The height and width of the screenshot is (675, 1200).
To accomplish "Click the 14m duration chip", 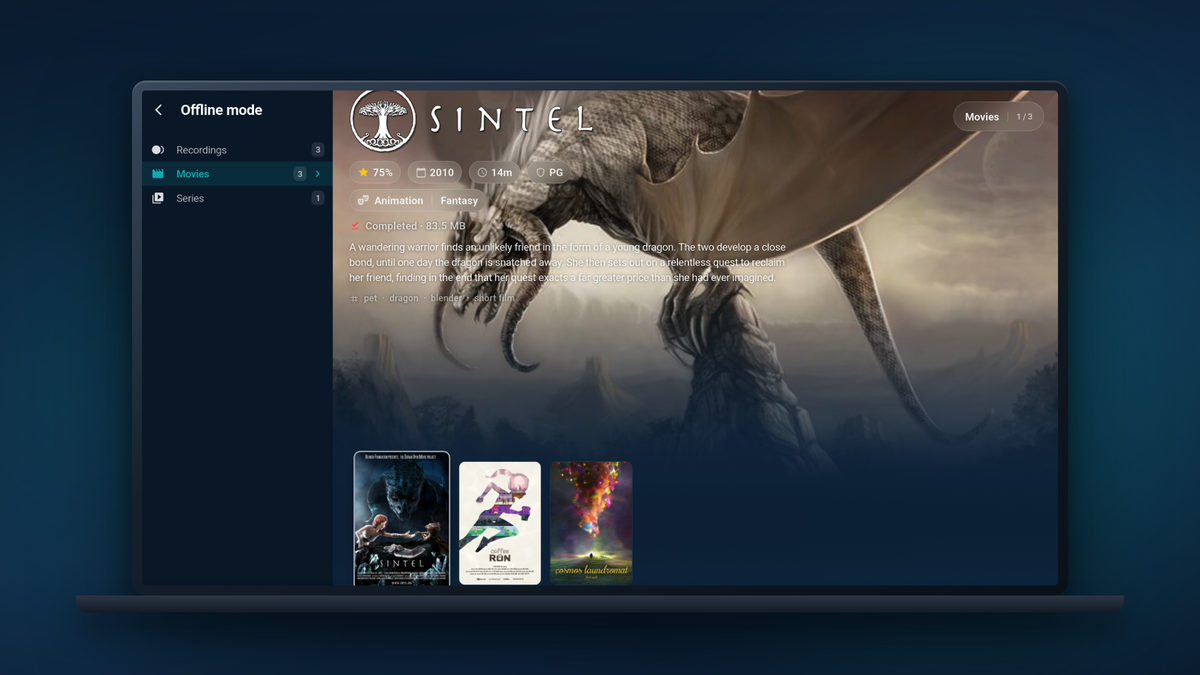I will 495,172.
